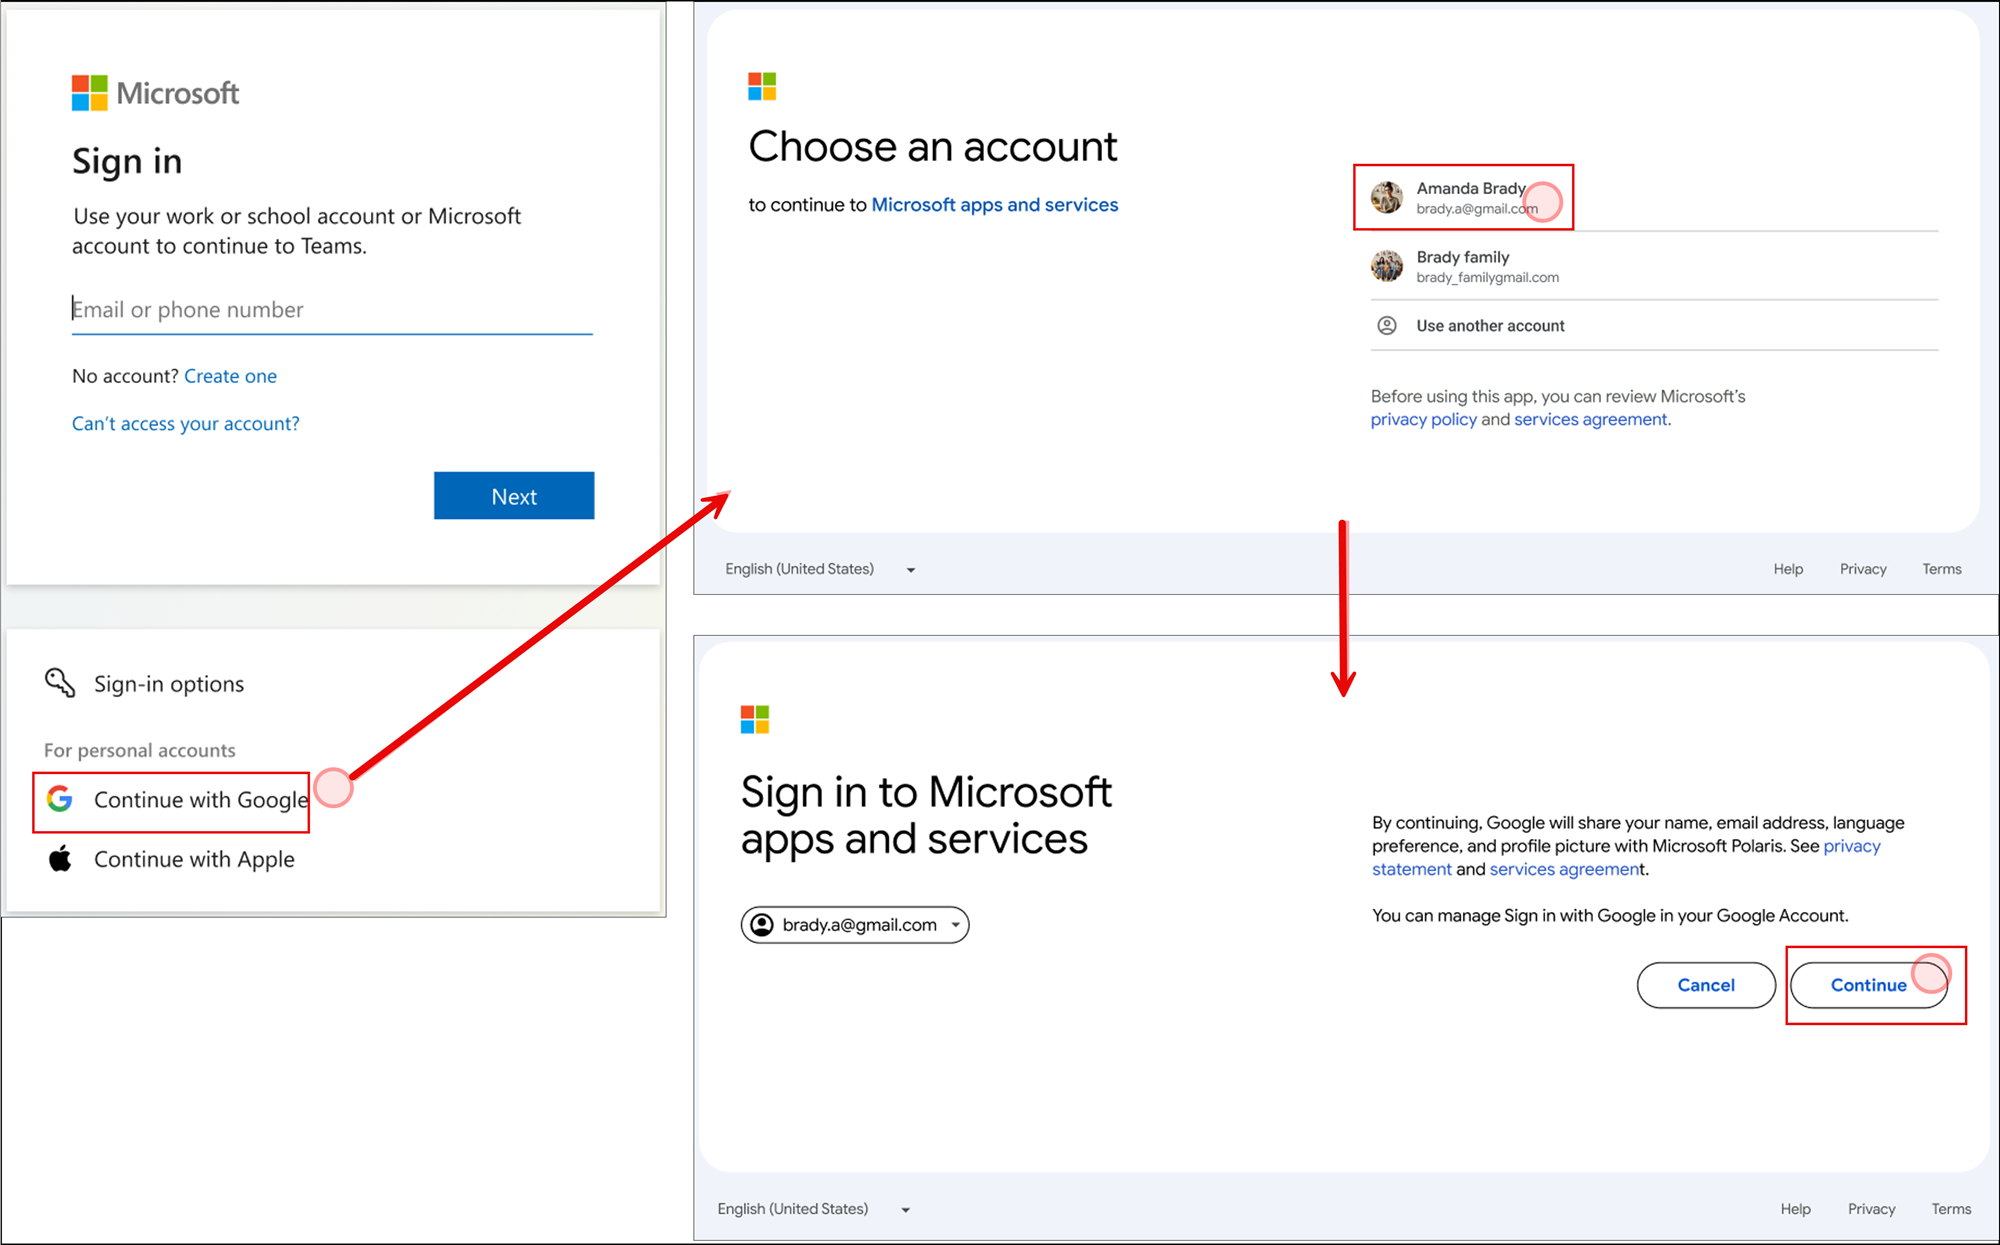Open the Create one link
The image size is (2000, 1245).
point(230,376)
